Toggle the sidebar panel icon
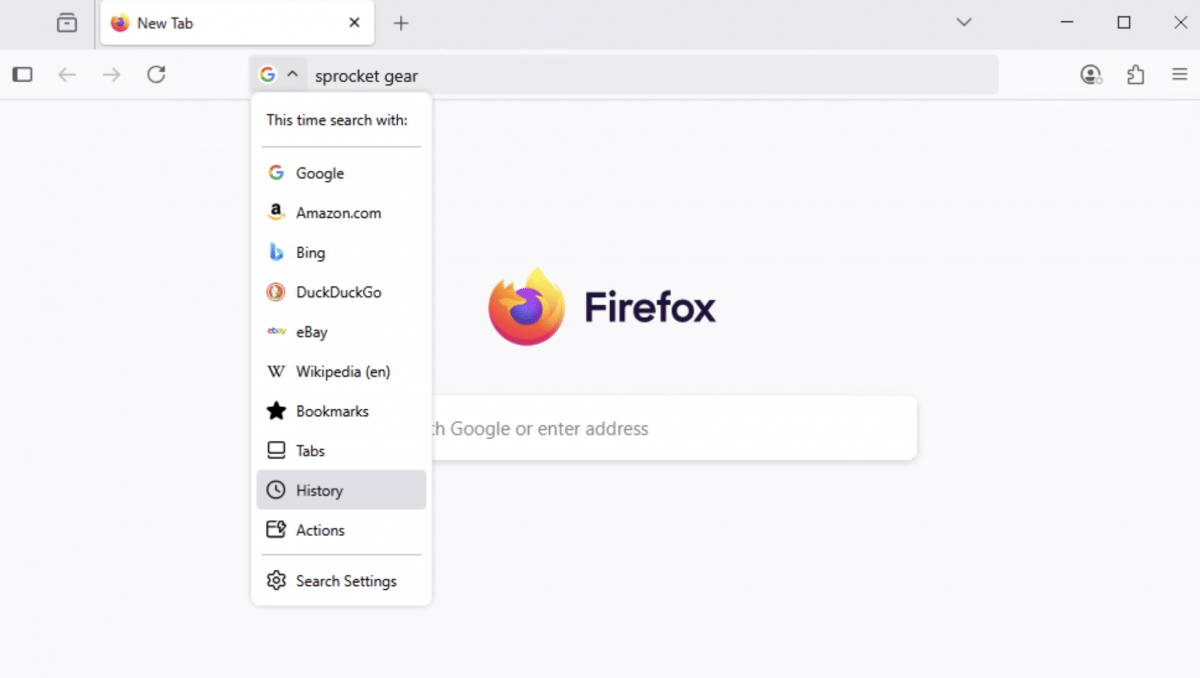Image resolution: width=1200 pixels, height=678 pixels. (23, 74)
